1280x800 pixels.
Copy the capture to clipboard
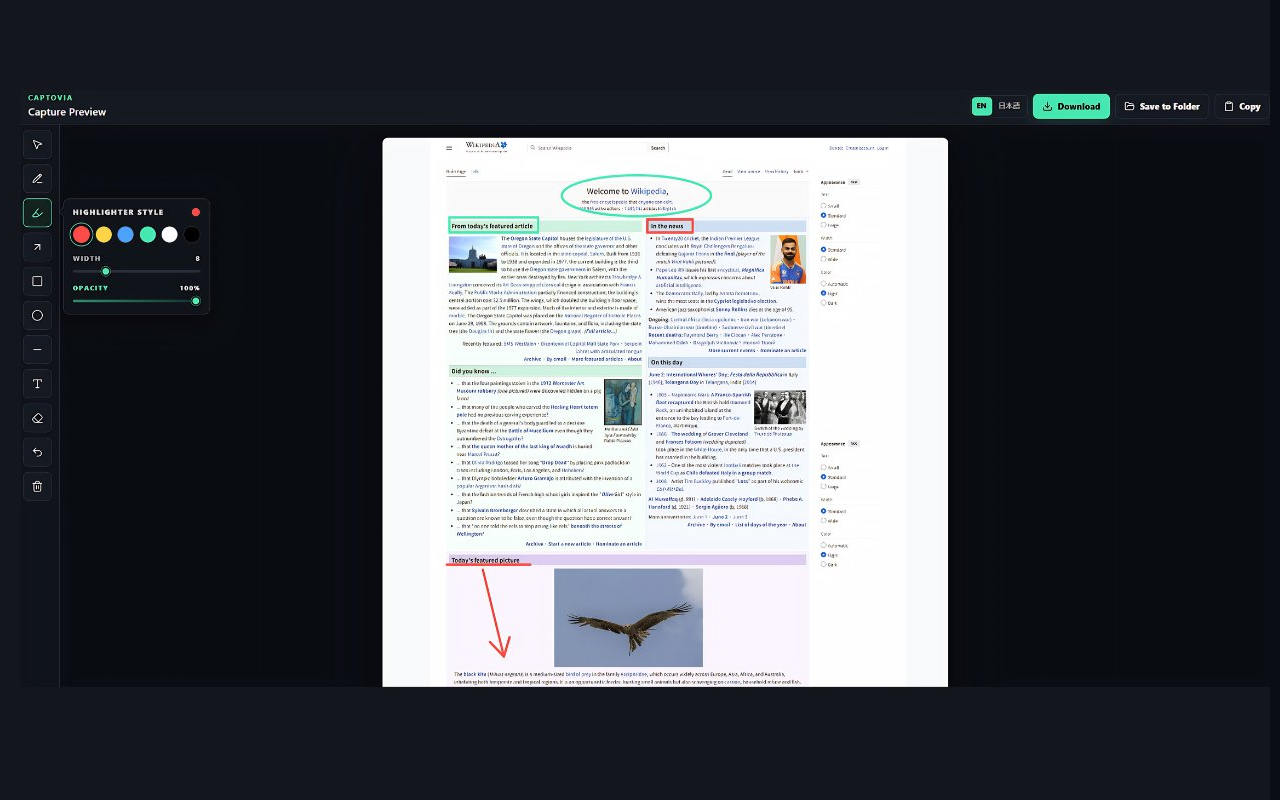1242,106
